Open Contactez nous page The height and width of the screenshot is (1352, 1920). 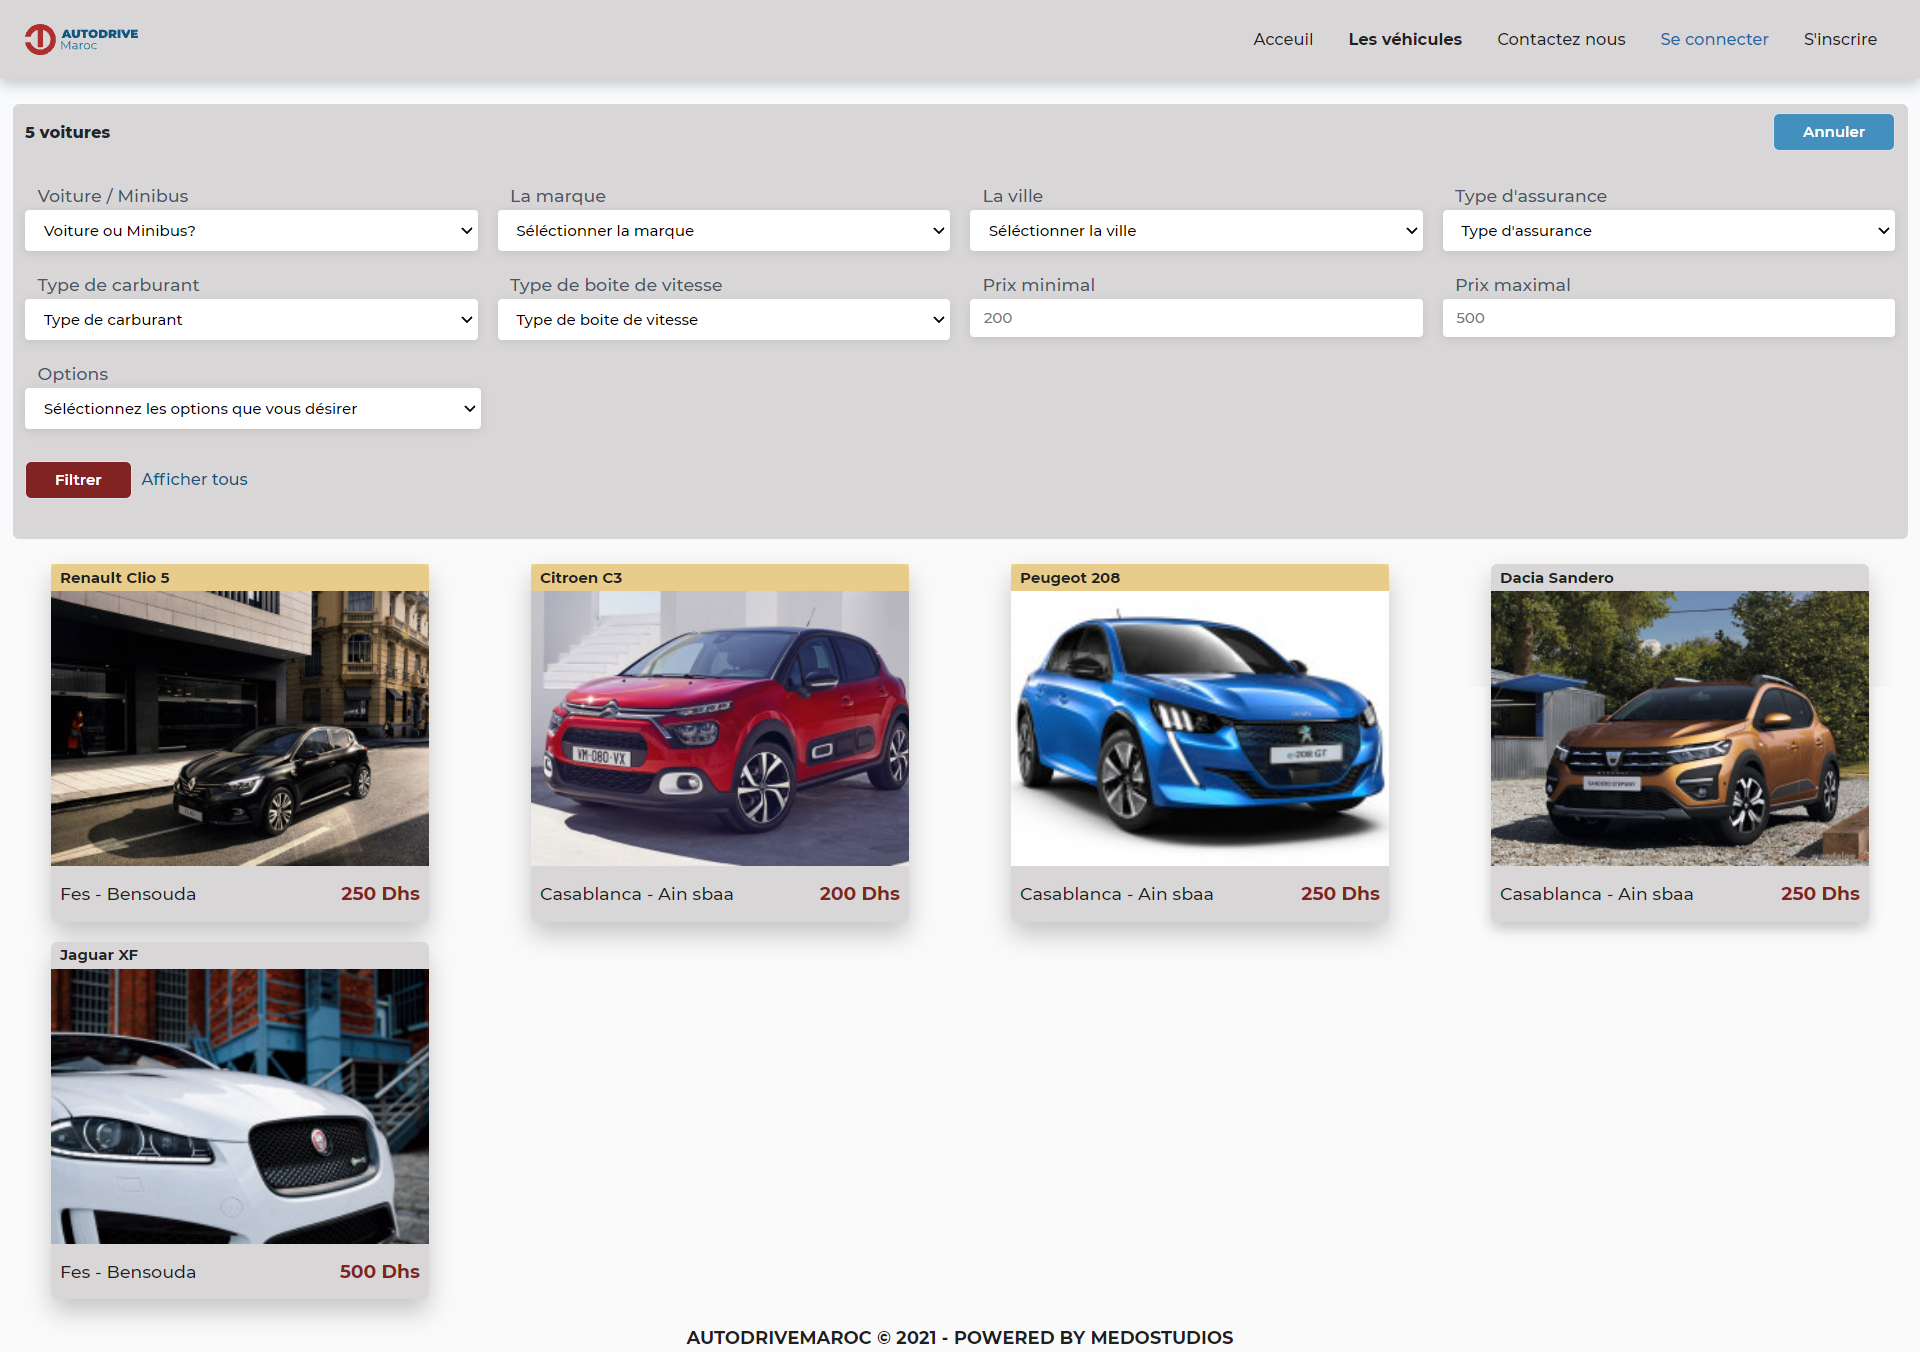[1561, 39]
